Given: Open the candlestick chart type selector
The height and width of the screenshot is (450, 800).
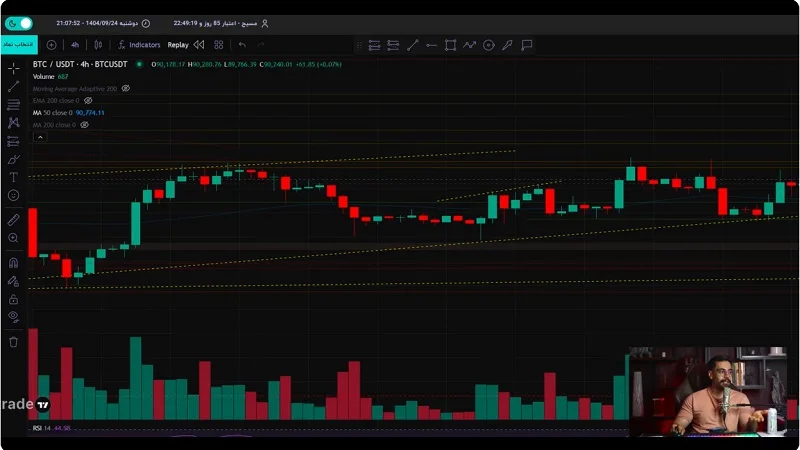Looking at the screenshot, I should pos(99,45).
